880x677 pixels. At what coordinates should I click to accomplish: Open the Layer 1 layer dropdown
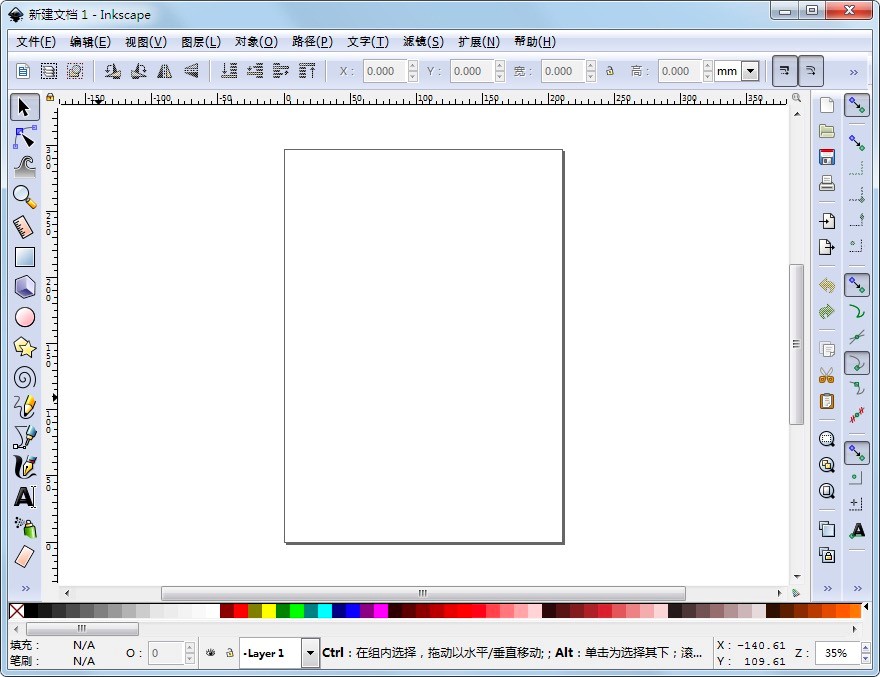click(309, 653)
